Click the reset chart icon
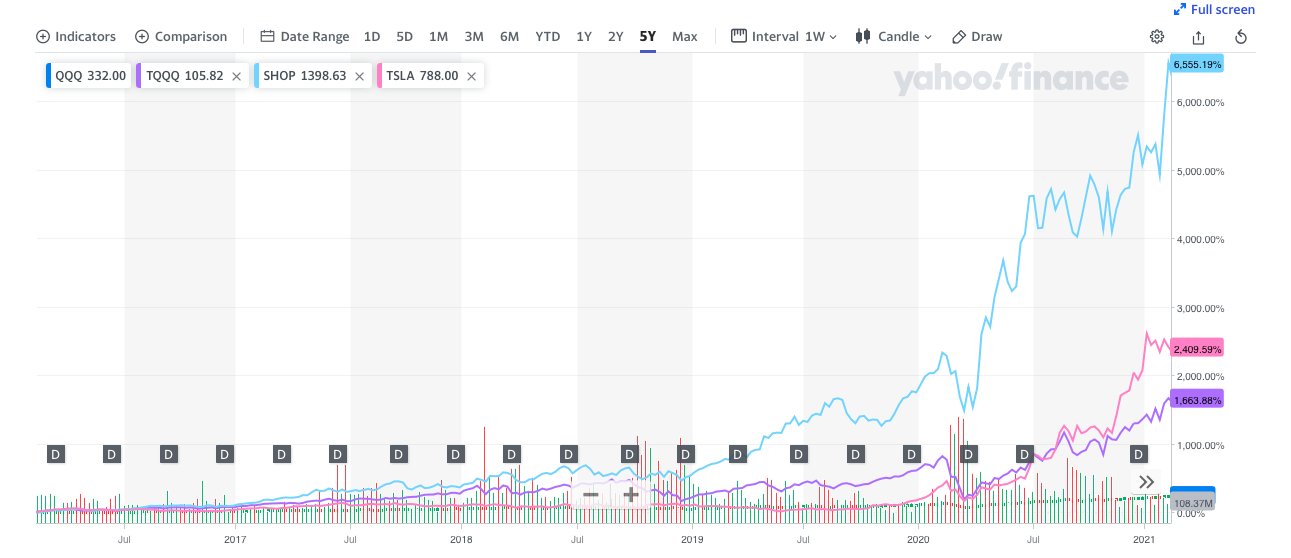The height and width of the screenshot is (558, 1291). 1241,36
